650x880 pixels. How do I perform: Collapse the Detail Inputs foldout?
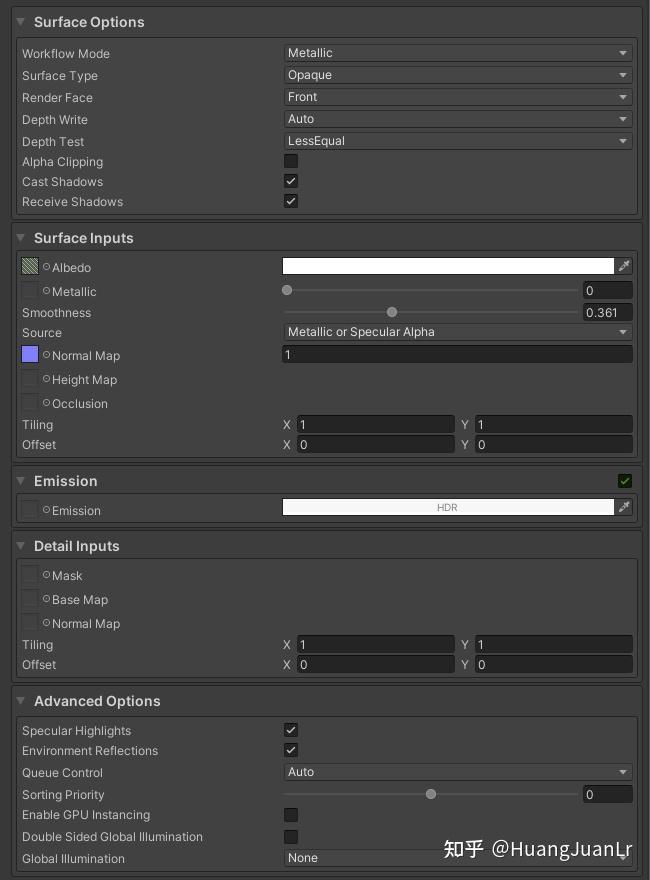pyautogui.click(x=23, y=546)
